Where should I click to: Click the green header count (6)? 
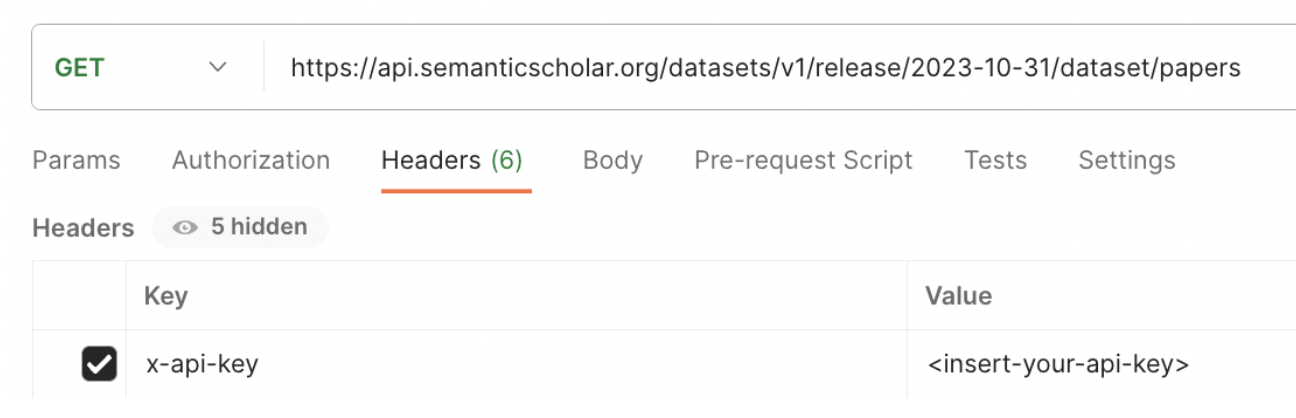[x=506, y=160]
